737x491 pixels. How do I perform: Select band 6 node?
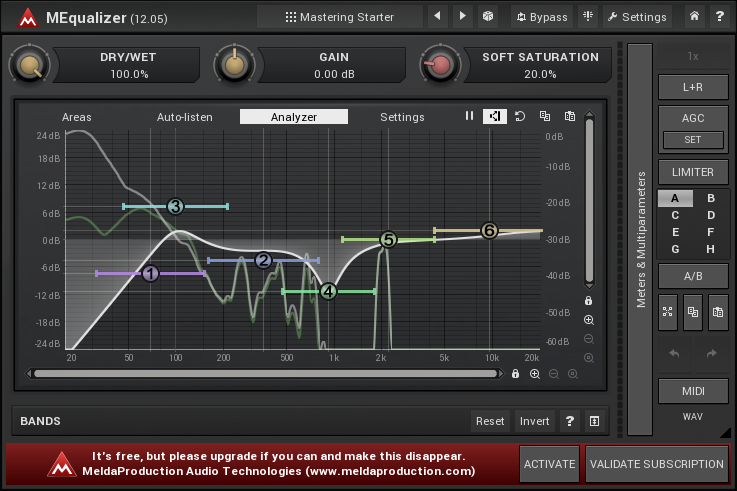[489, 231]
